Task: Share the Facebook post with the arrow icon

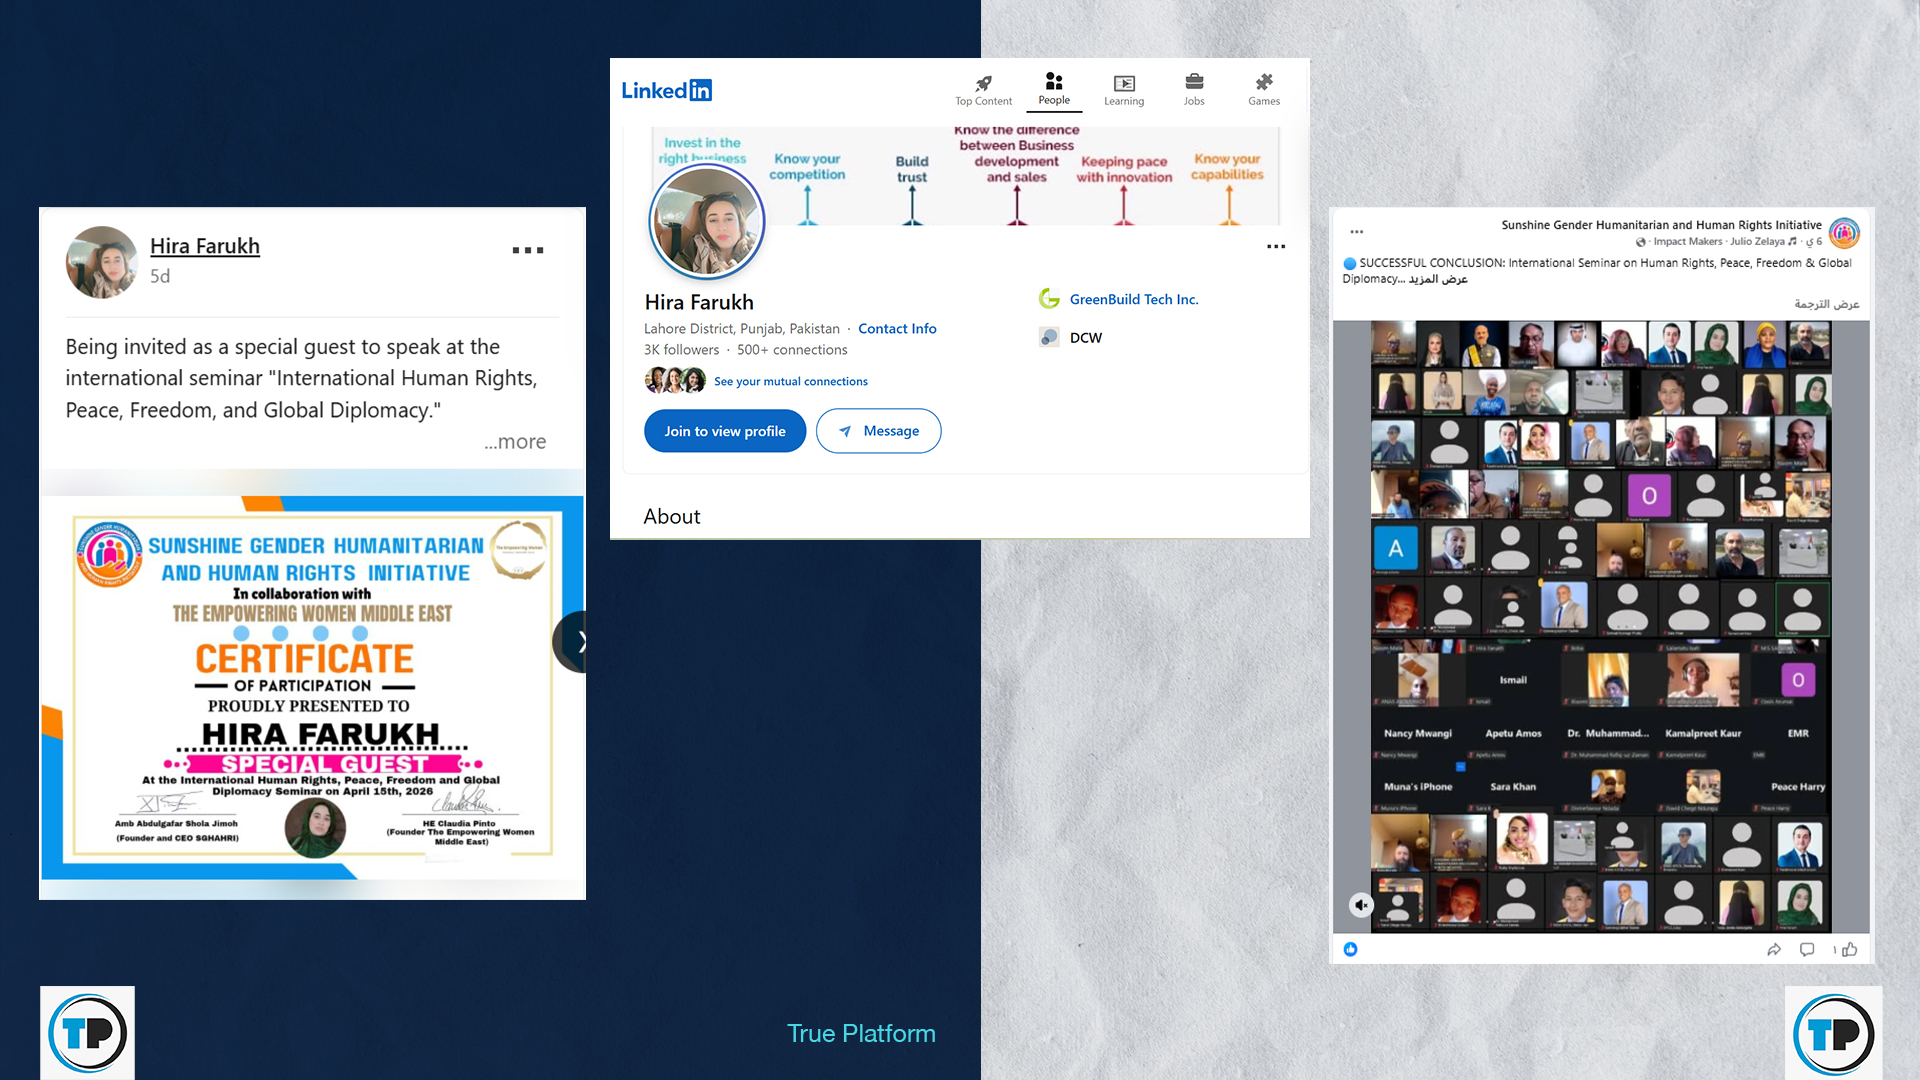Action: [x=1774, y=949]
